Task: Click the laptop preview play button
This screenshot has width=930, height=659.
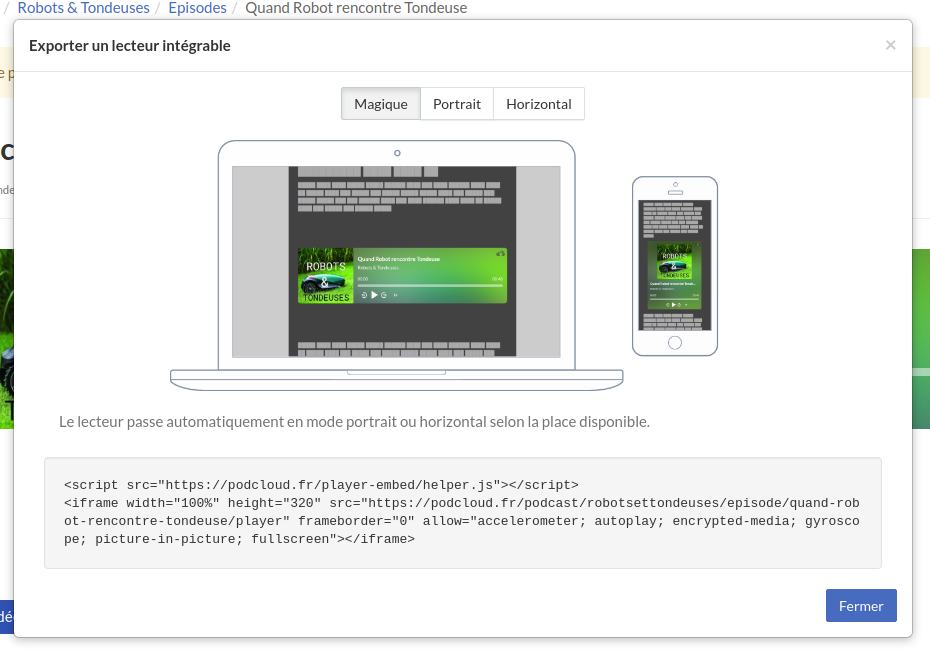Action: (374, 295)
